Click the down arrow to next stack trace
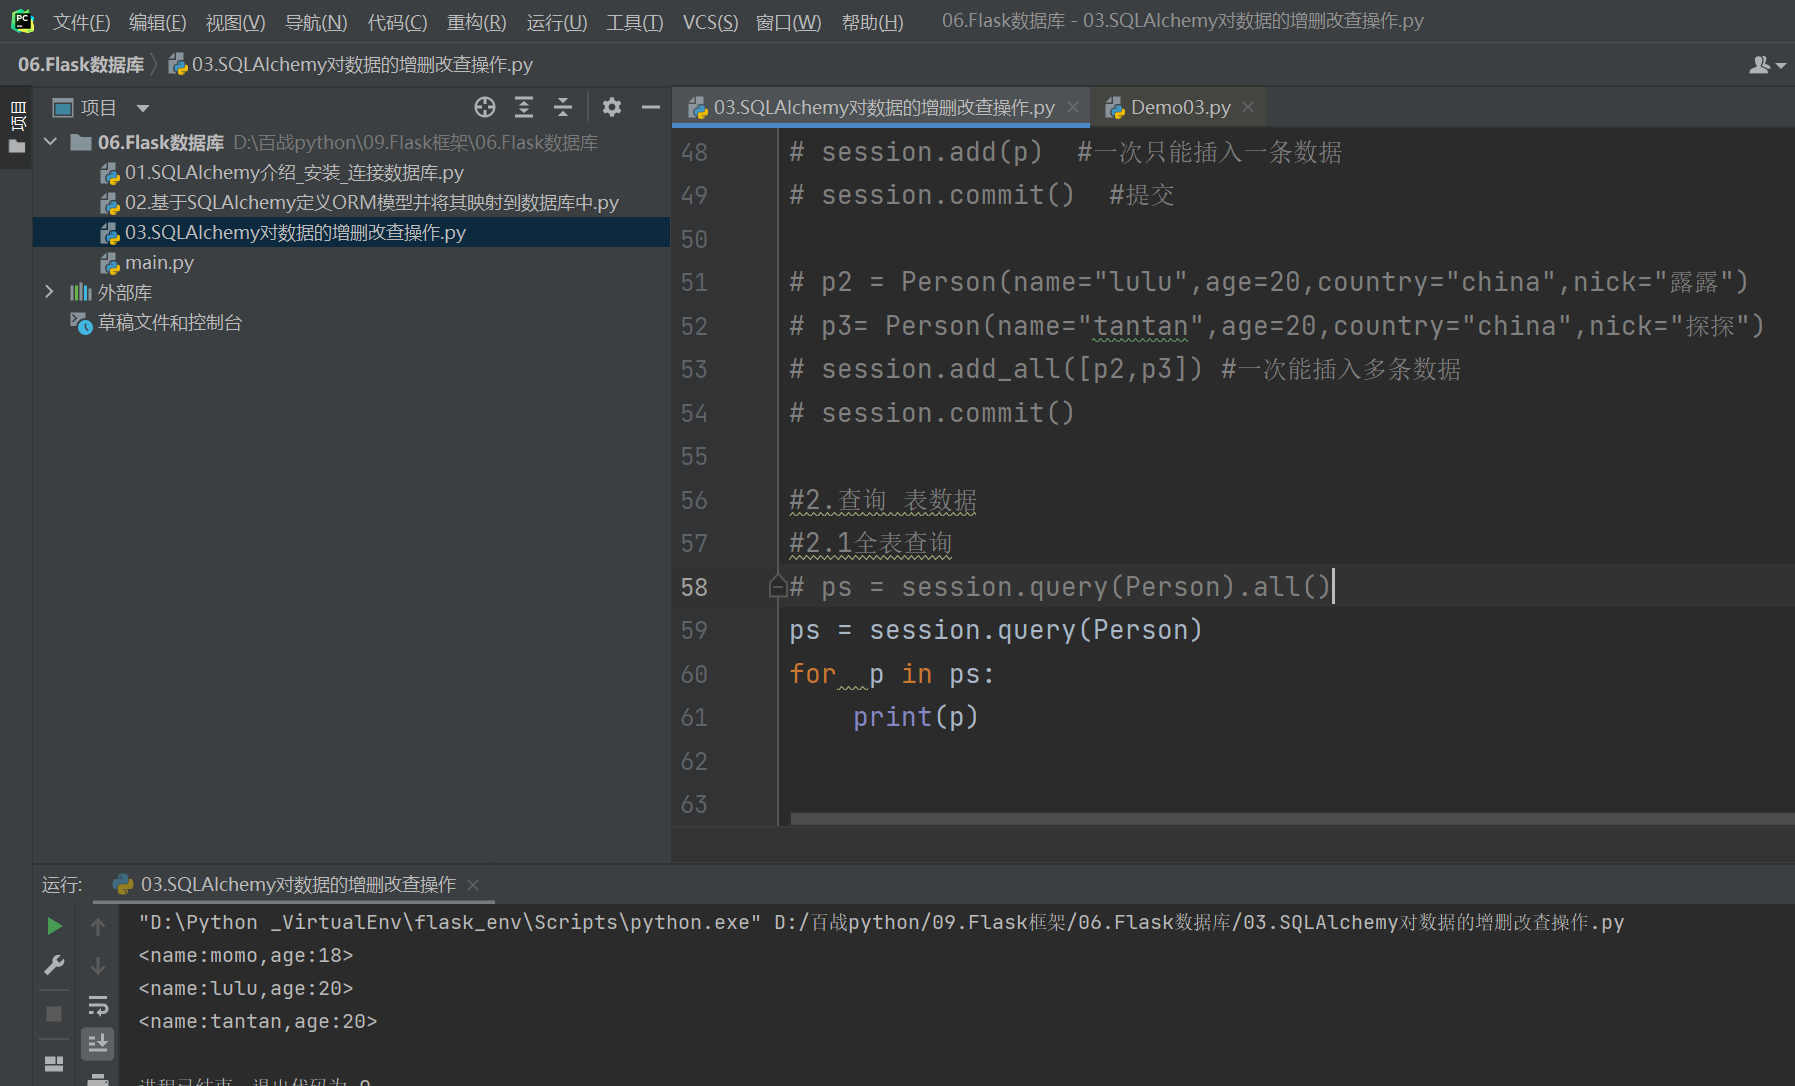Image resolution: width=1795 pixels, height=1086 pixels. [98, 965]
